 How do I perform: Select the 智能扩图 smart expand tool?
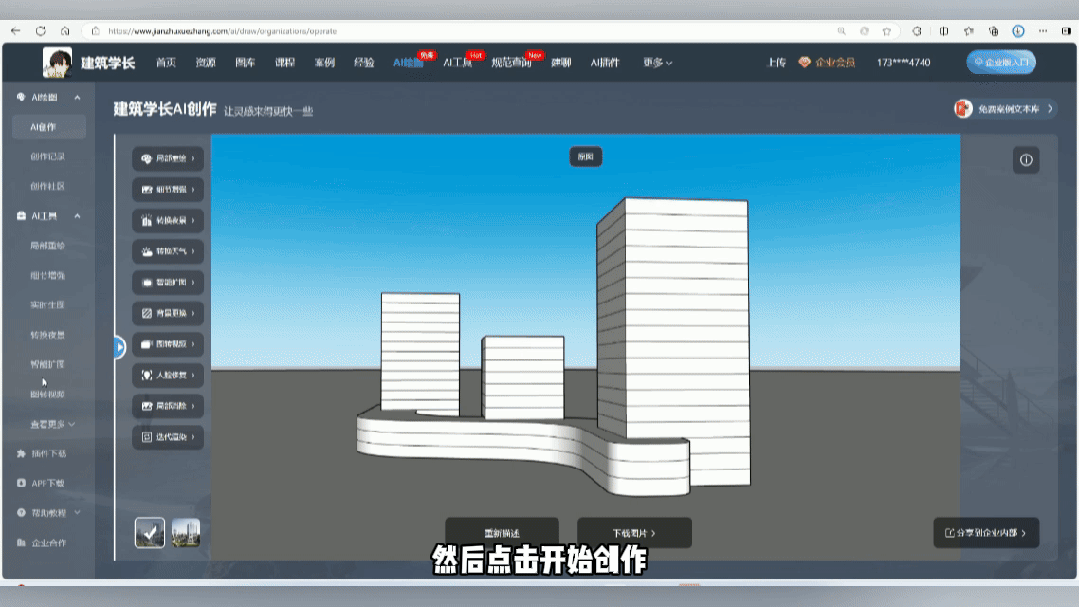[x=167, y=282]
